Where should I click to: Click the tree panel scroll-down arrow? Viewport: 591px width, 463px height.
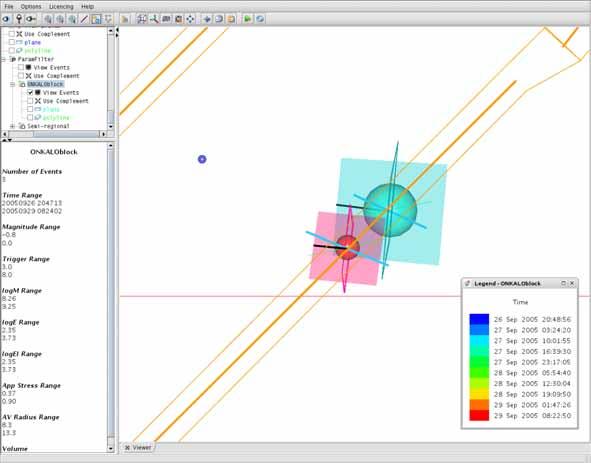click(x=111, y=126)
